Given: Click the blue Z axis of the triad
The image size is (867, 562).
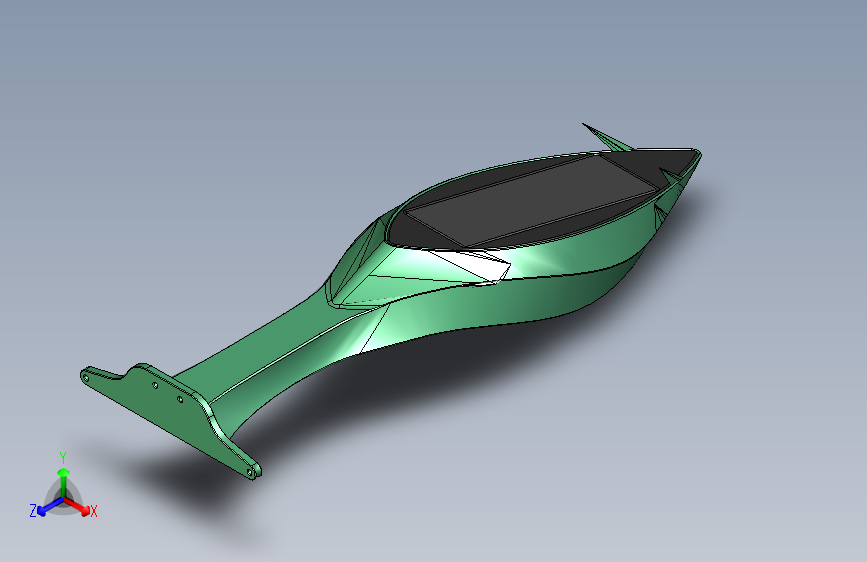Looking at the screenshot, I should point(50,507).
